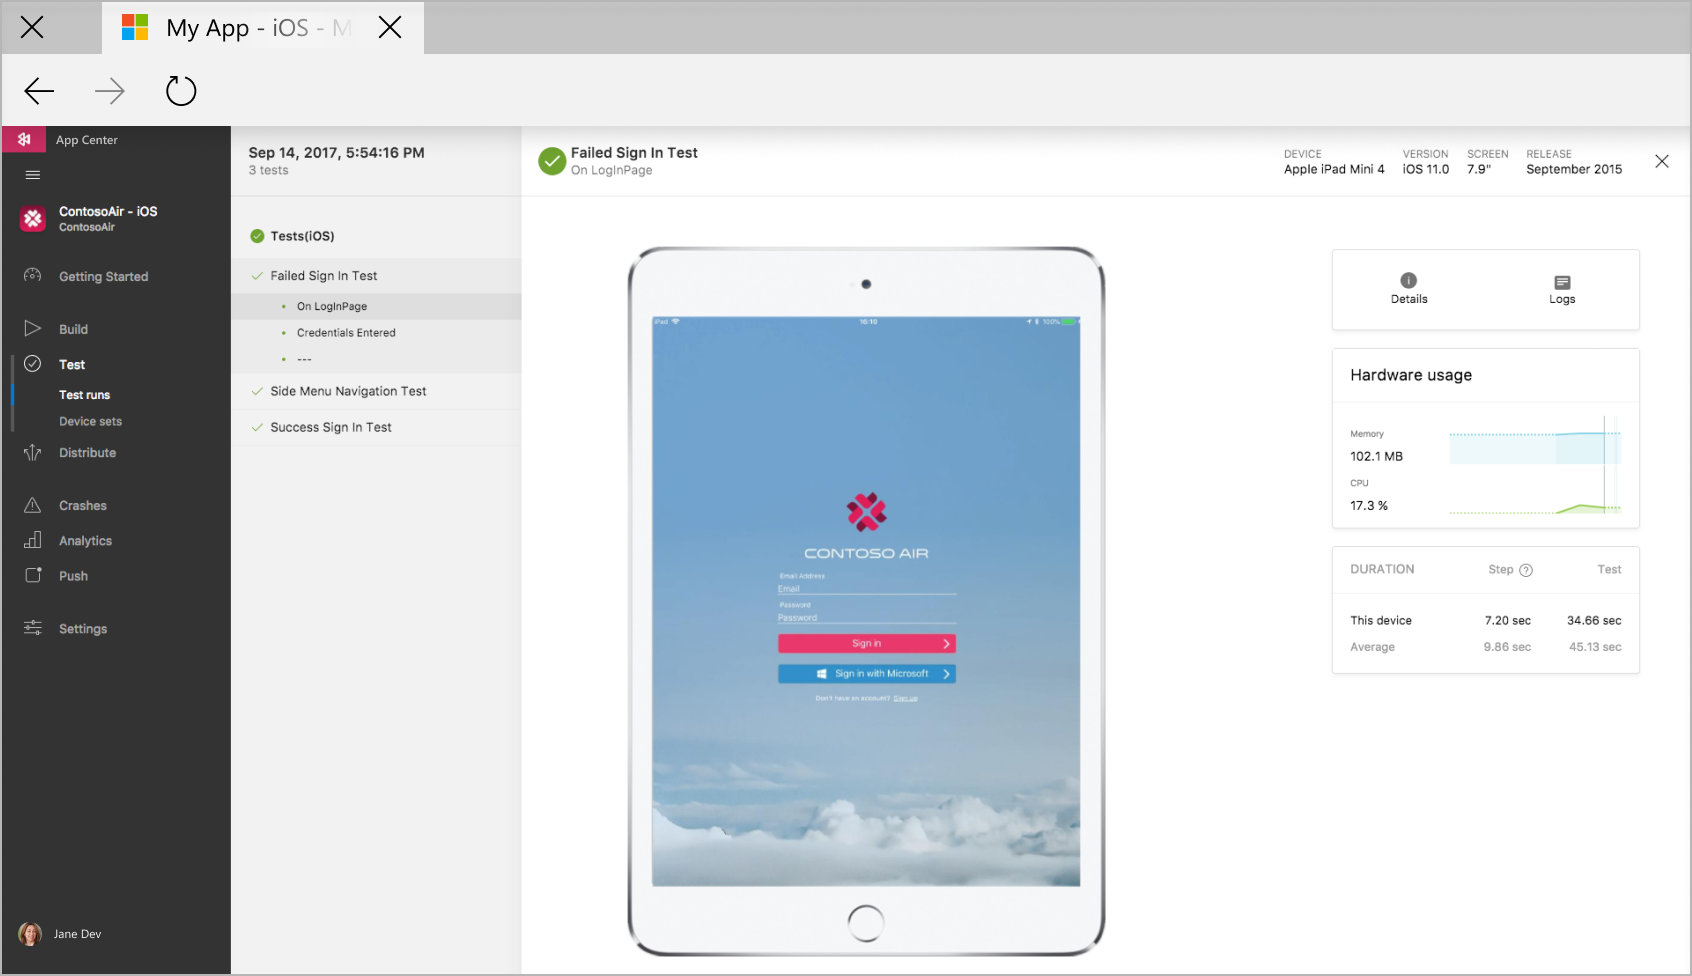Open Settings from the sidebar
The height and width of the screenshot is (976, 1692).
pyautogui.click(x=83, y=628)
